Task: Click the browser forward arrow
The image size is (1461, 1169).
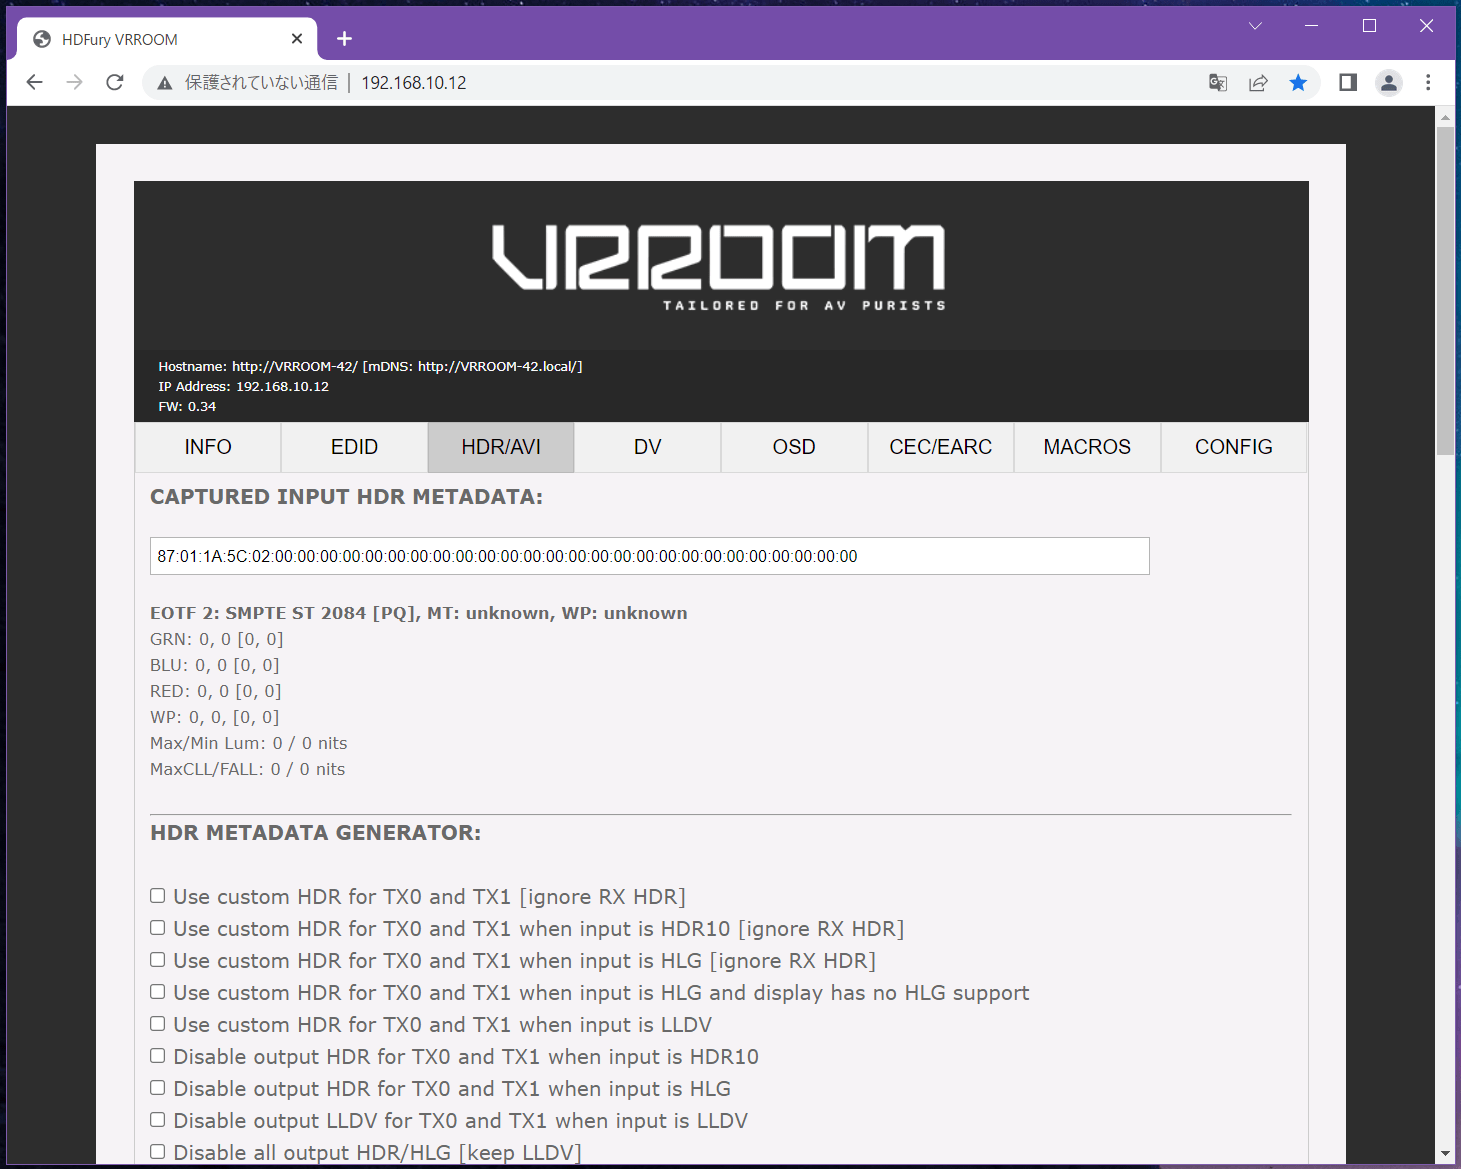Action: (x=75, y=82)
